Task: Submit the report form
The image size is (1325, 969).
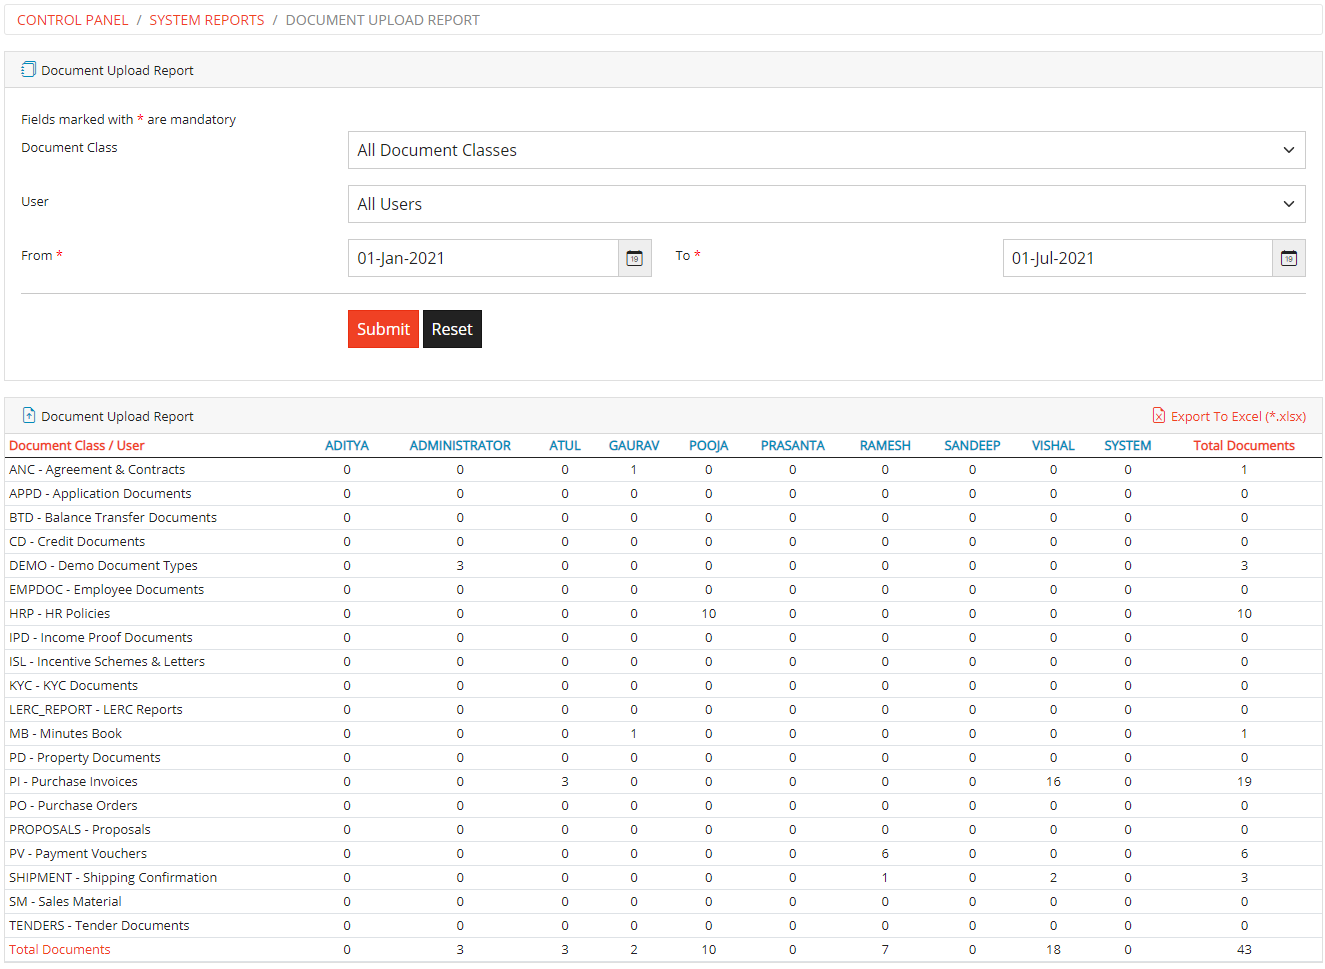Action: point(383,329)
